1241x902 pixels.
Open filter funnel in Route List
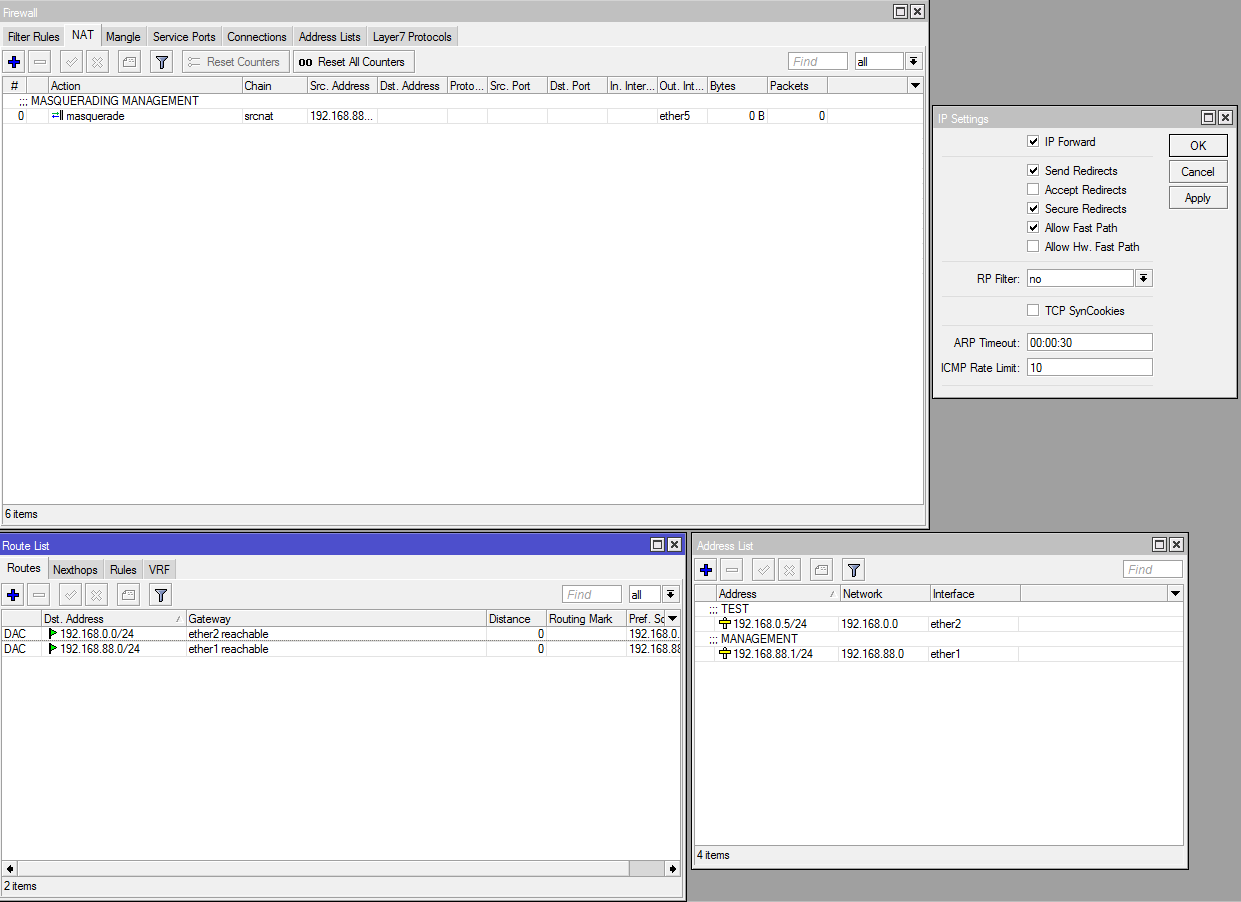coord(161,595)
